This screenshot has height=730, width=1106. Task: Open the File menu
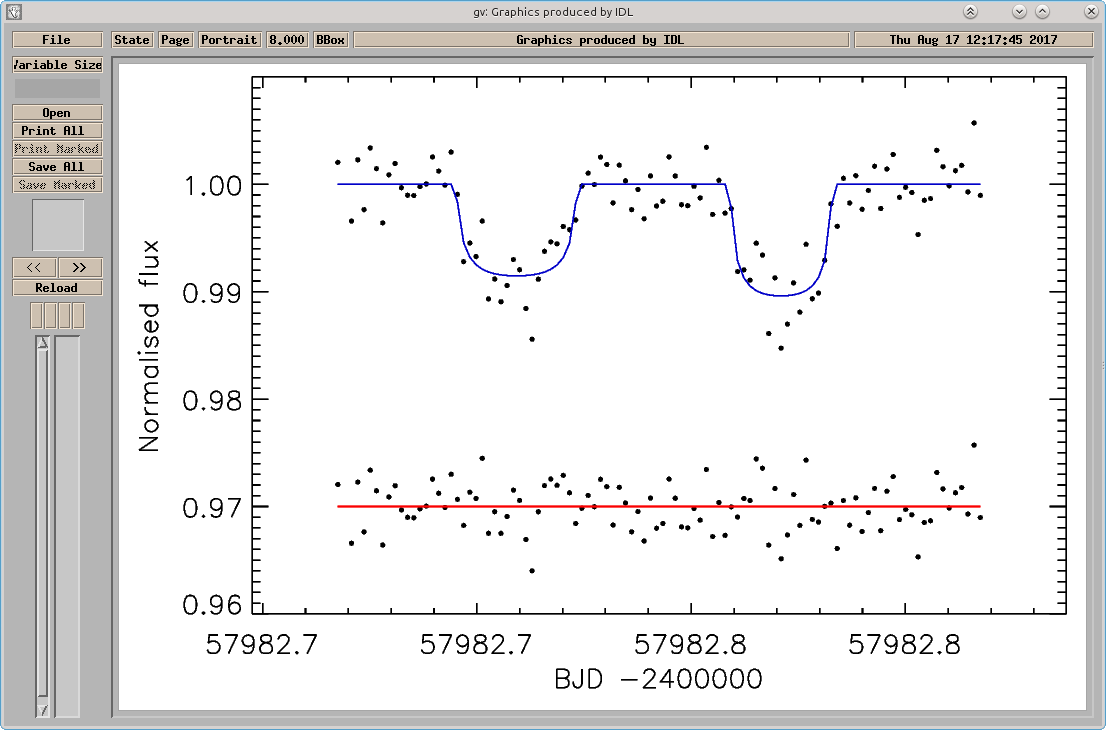click(56, 39)
